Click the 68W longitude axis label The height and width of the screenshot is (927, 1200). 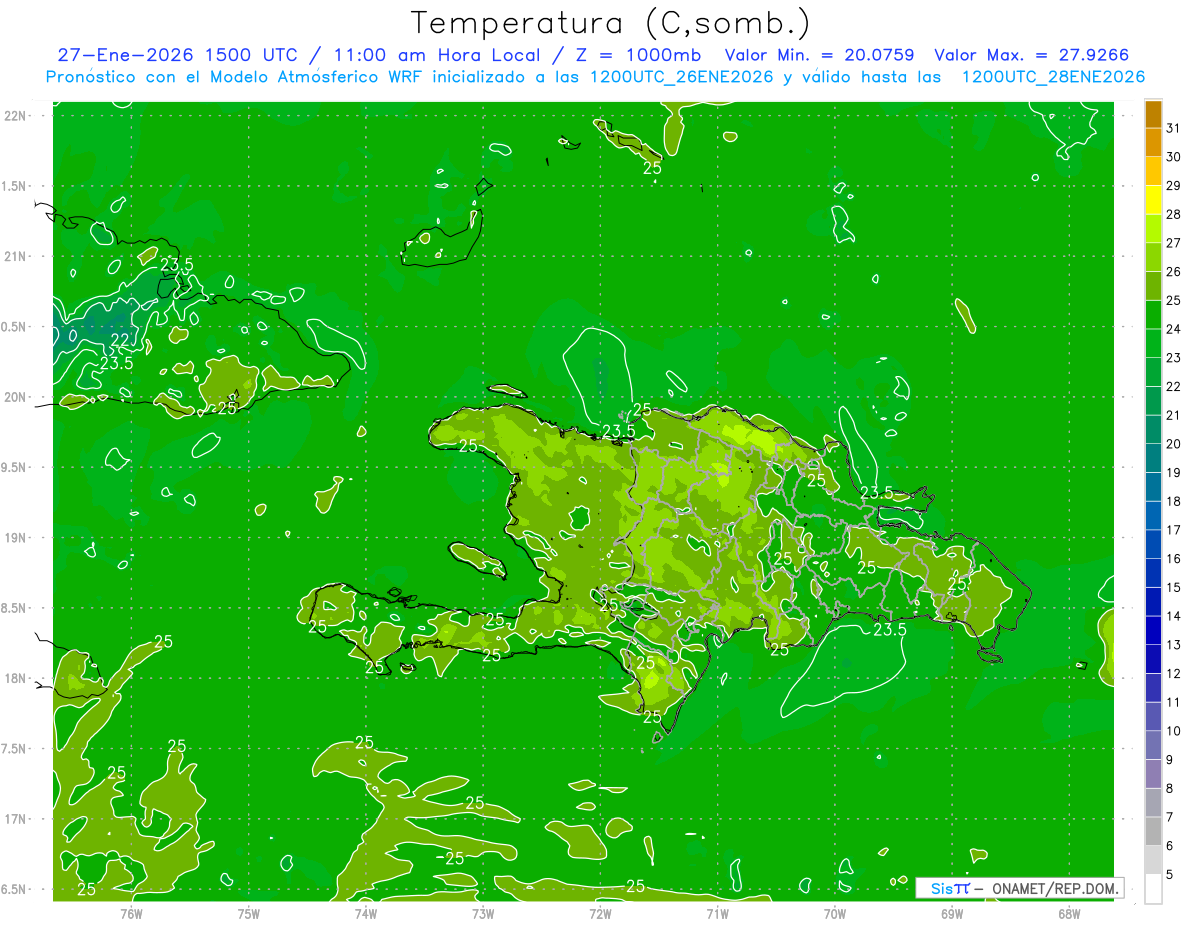tap(1068, 913)
